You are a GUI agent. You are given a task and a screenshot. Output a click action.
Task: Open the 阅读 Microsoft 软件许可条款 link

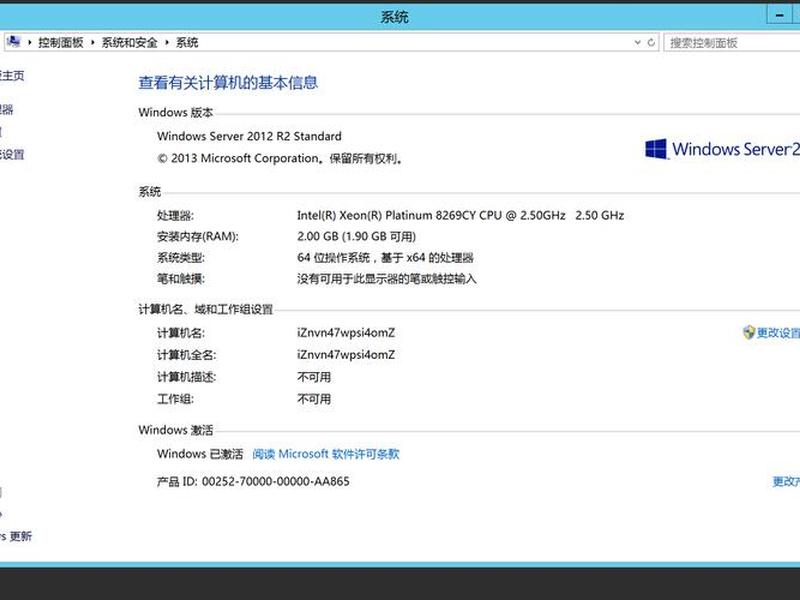point(326,454)
